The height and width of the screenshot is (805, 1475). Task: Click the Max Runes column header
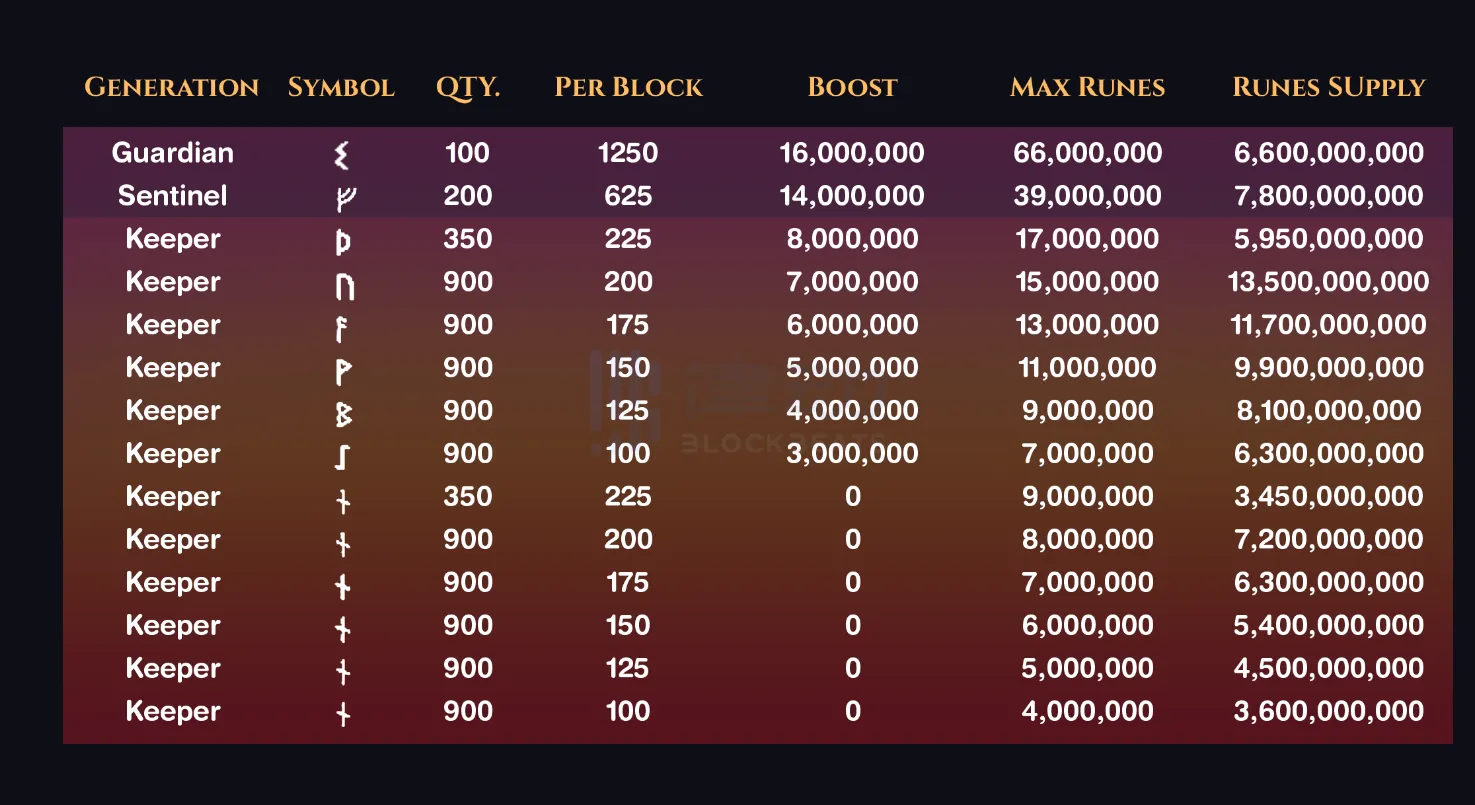pos(1087,88)
